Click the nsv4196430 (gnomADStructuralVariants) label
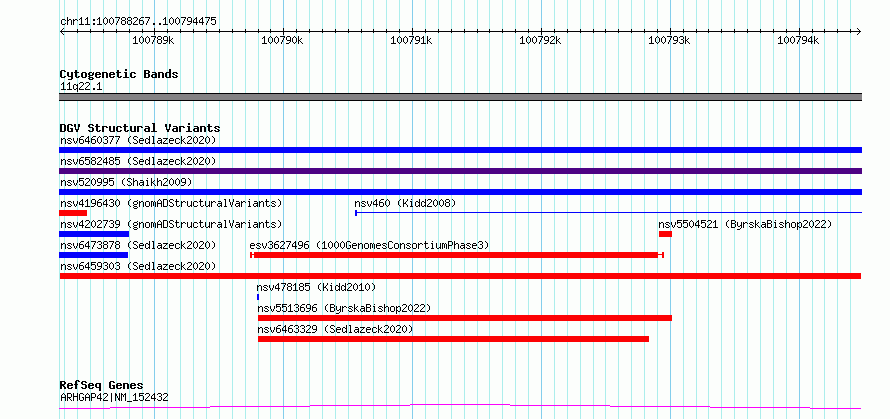Image resolution: width=890 pixels, height=419 pixels. click(x=171, y=203)
